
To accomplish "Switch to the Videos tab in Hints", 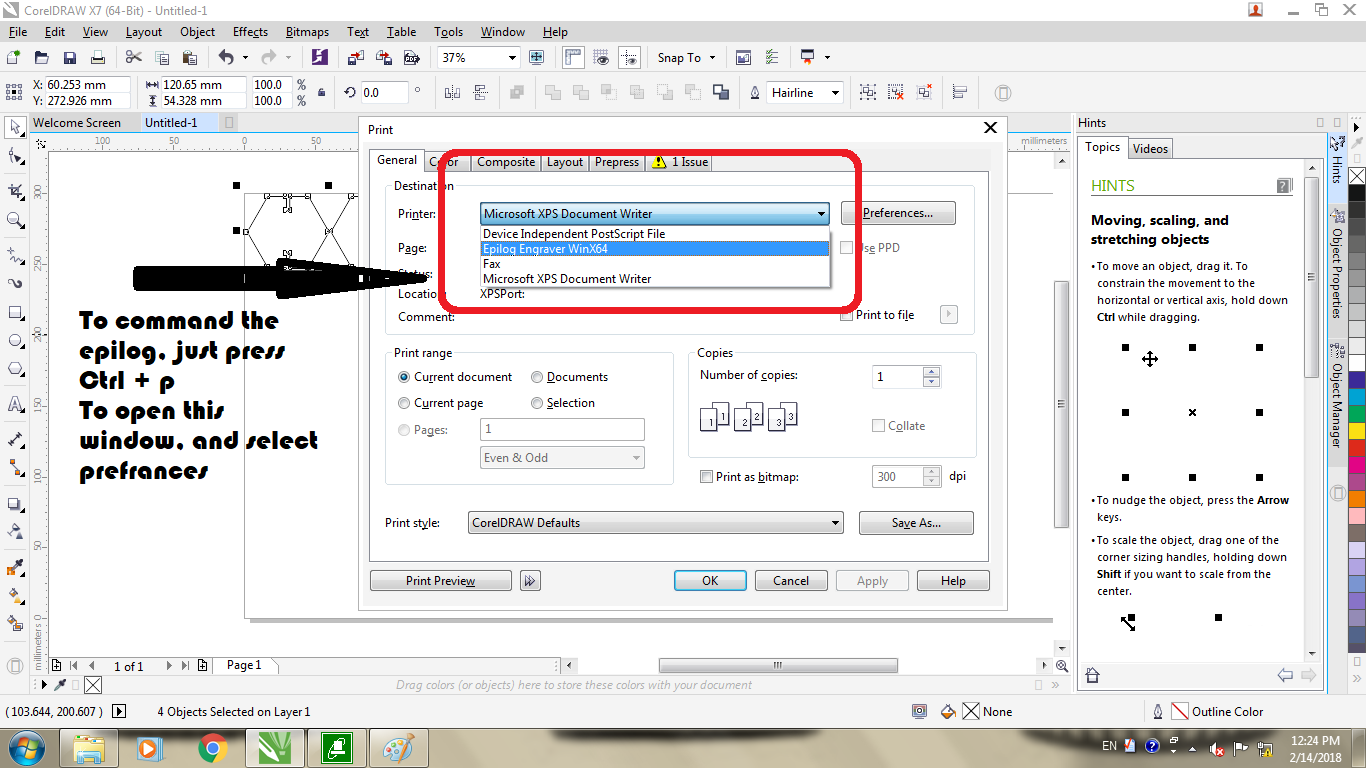I will (1150, 149).
